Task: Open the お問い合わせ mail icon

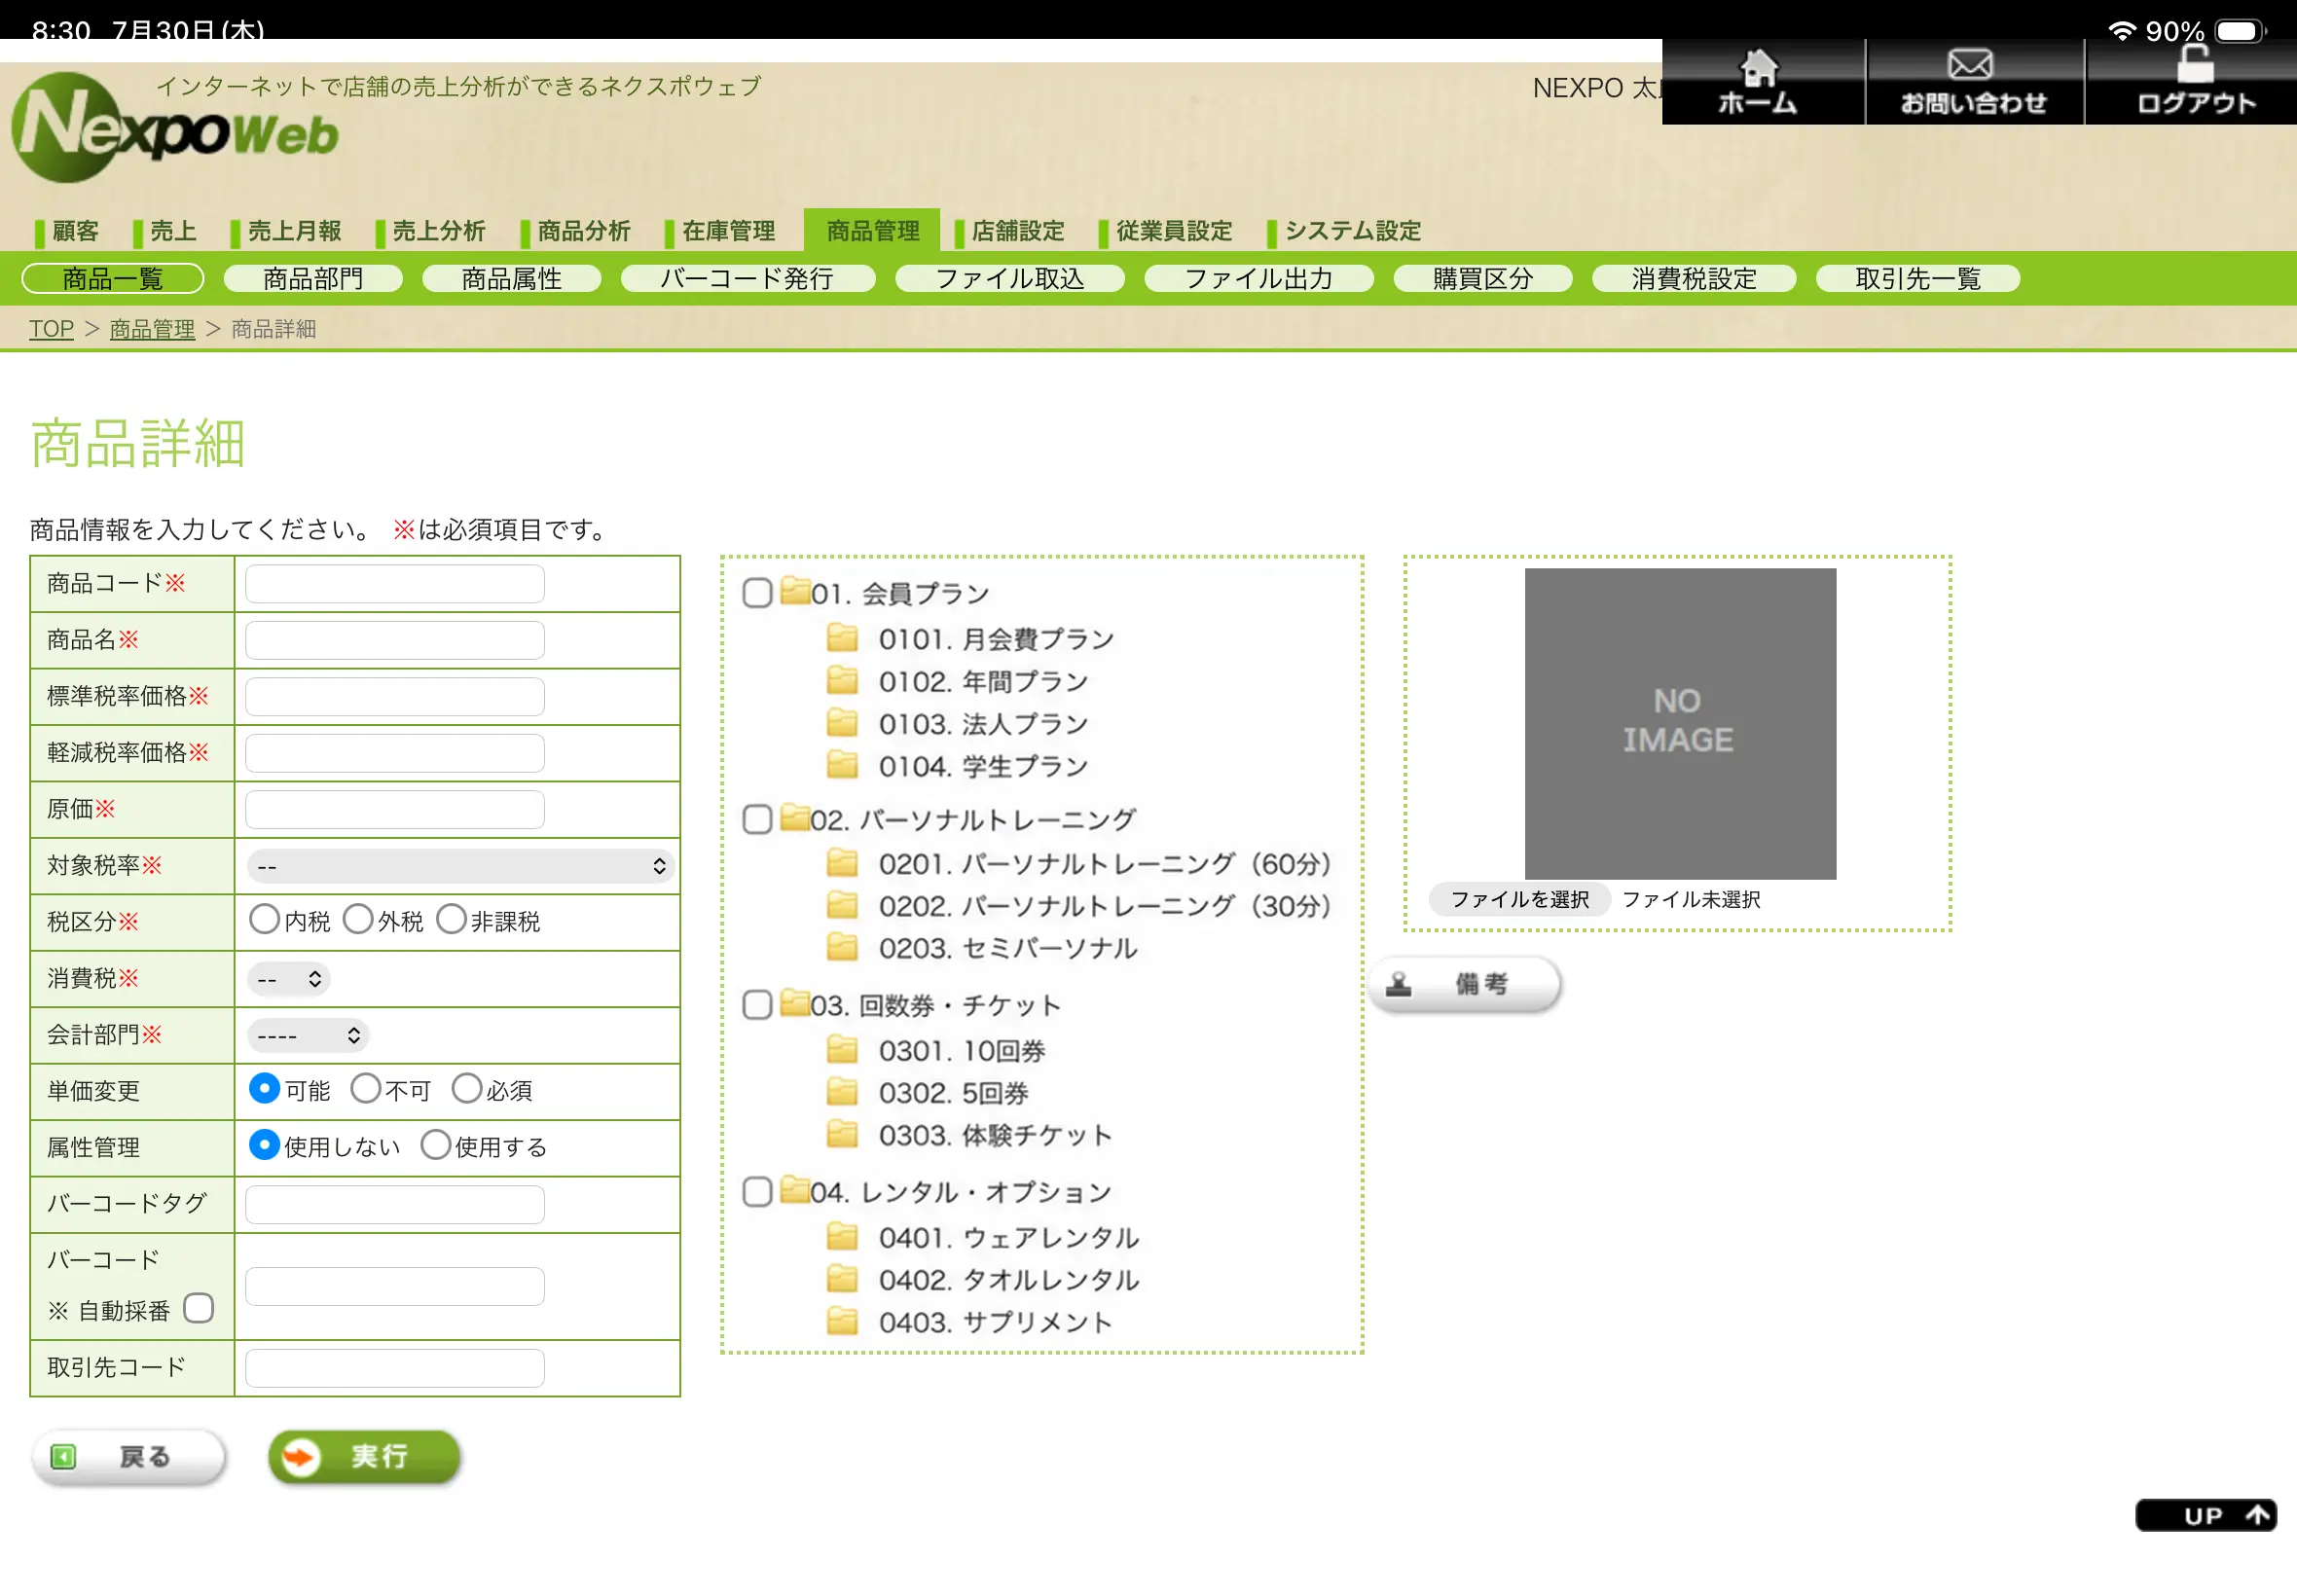Action: 1970,65
